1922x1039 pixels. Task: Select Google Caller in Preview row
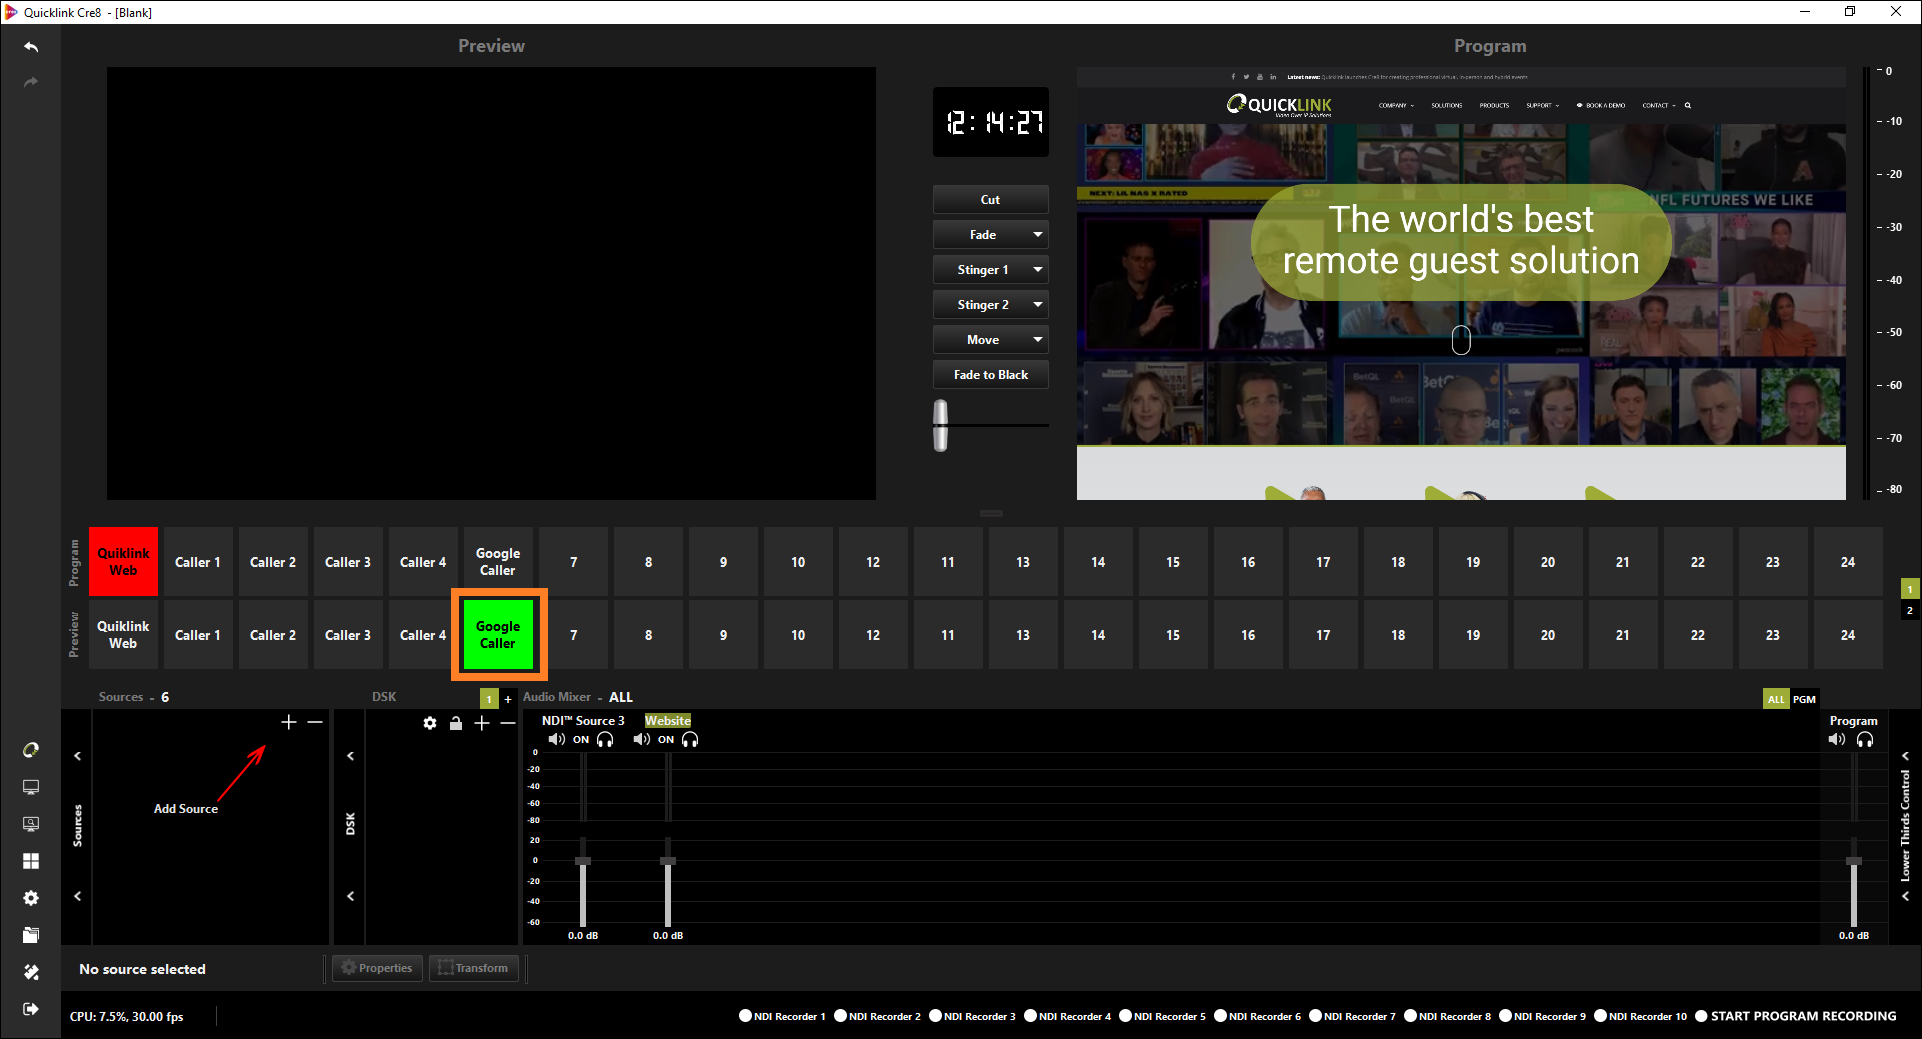click(498, 635)
